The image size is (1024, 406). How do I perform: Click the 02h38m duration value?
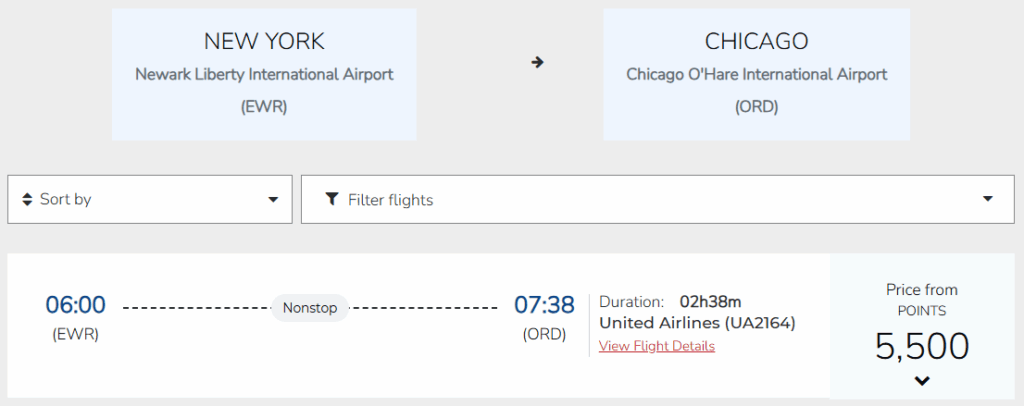coord(710,301)
